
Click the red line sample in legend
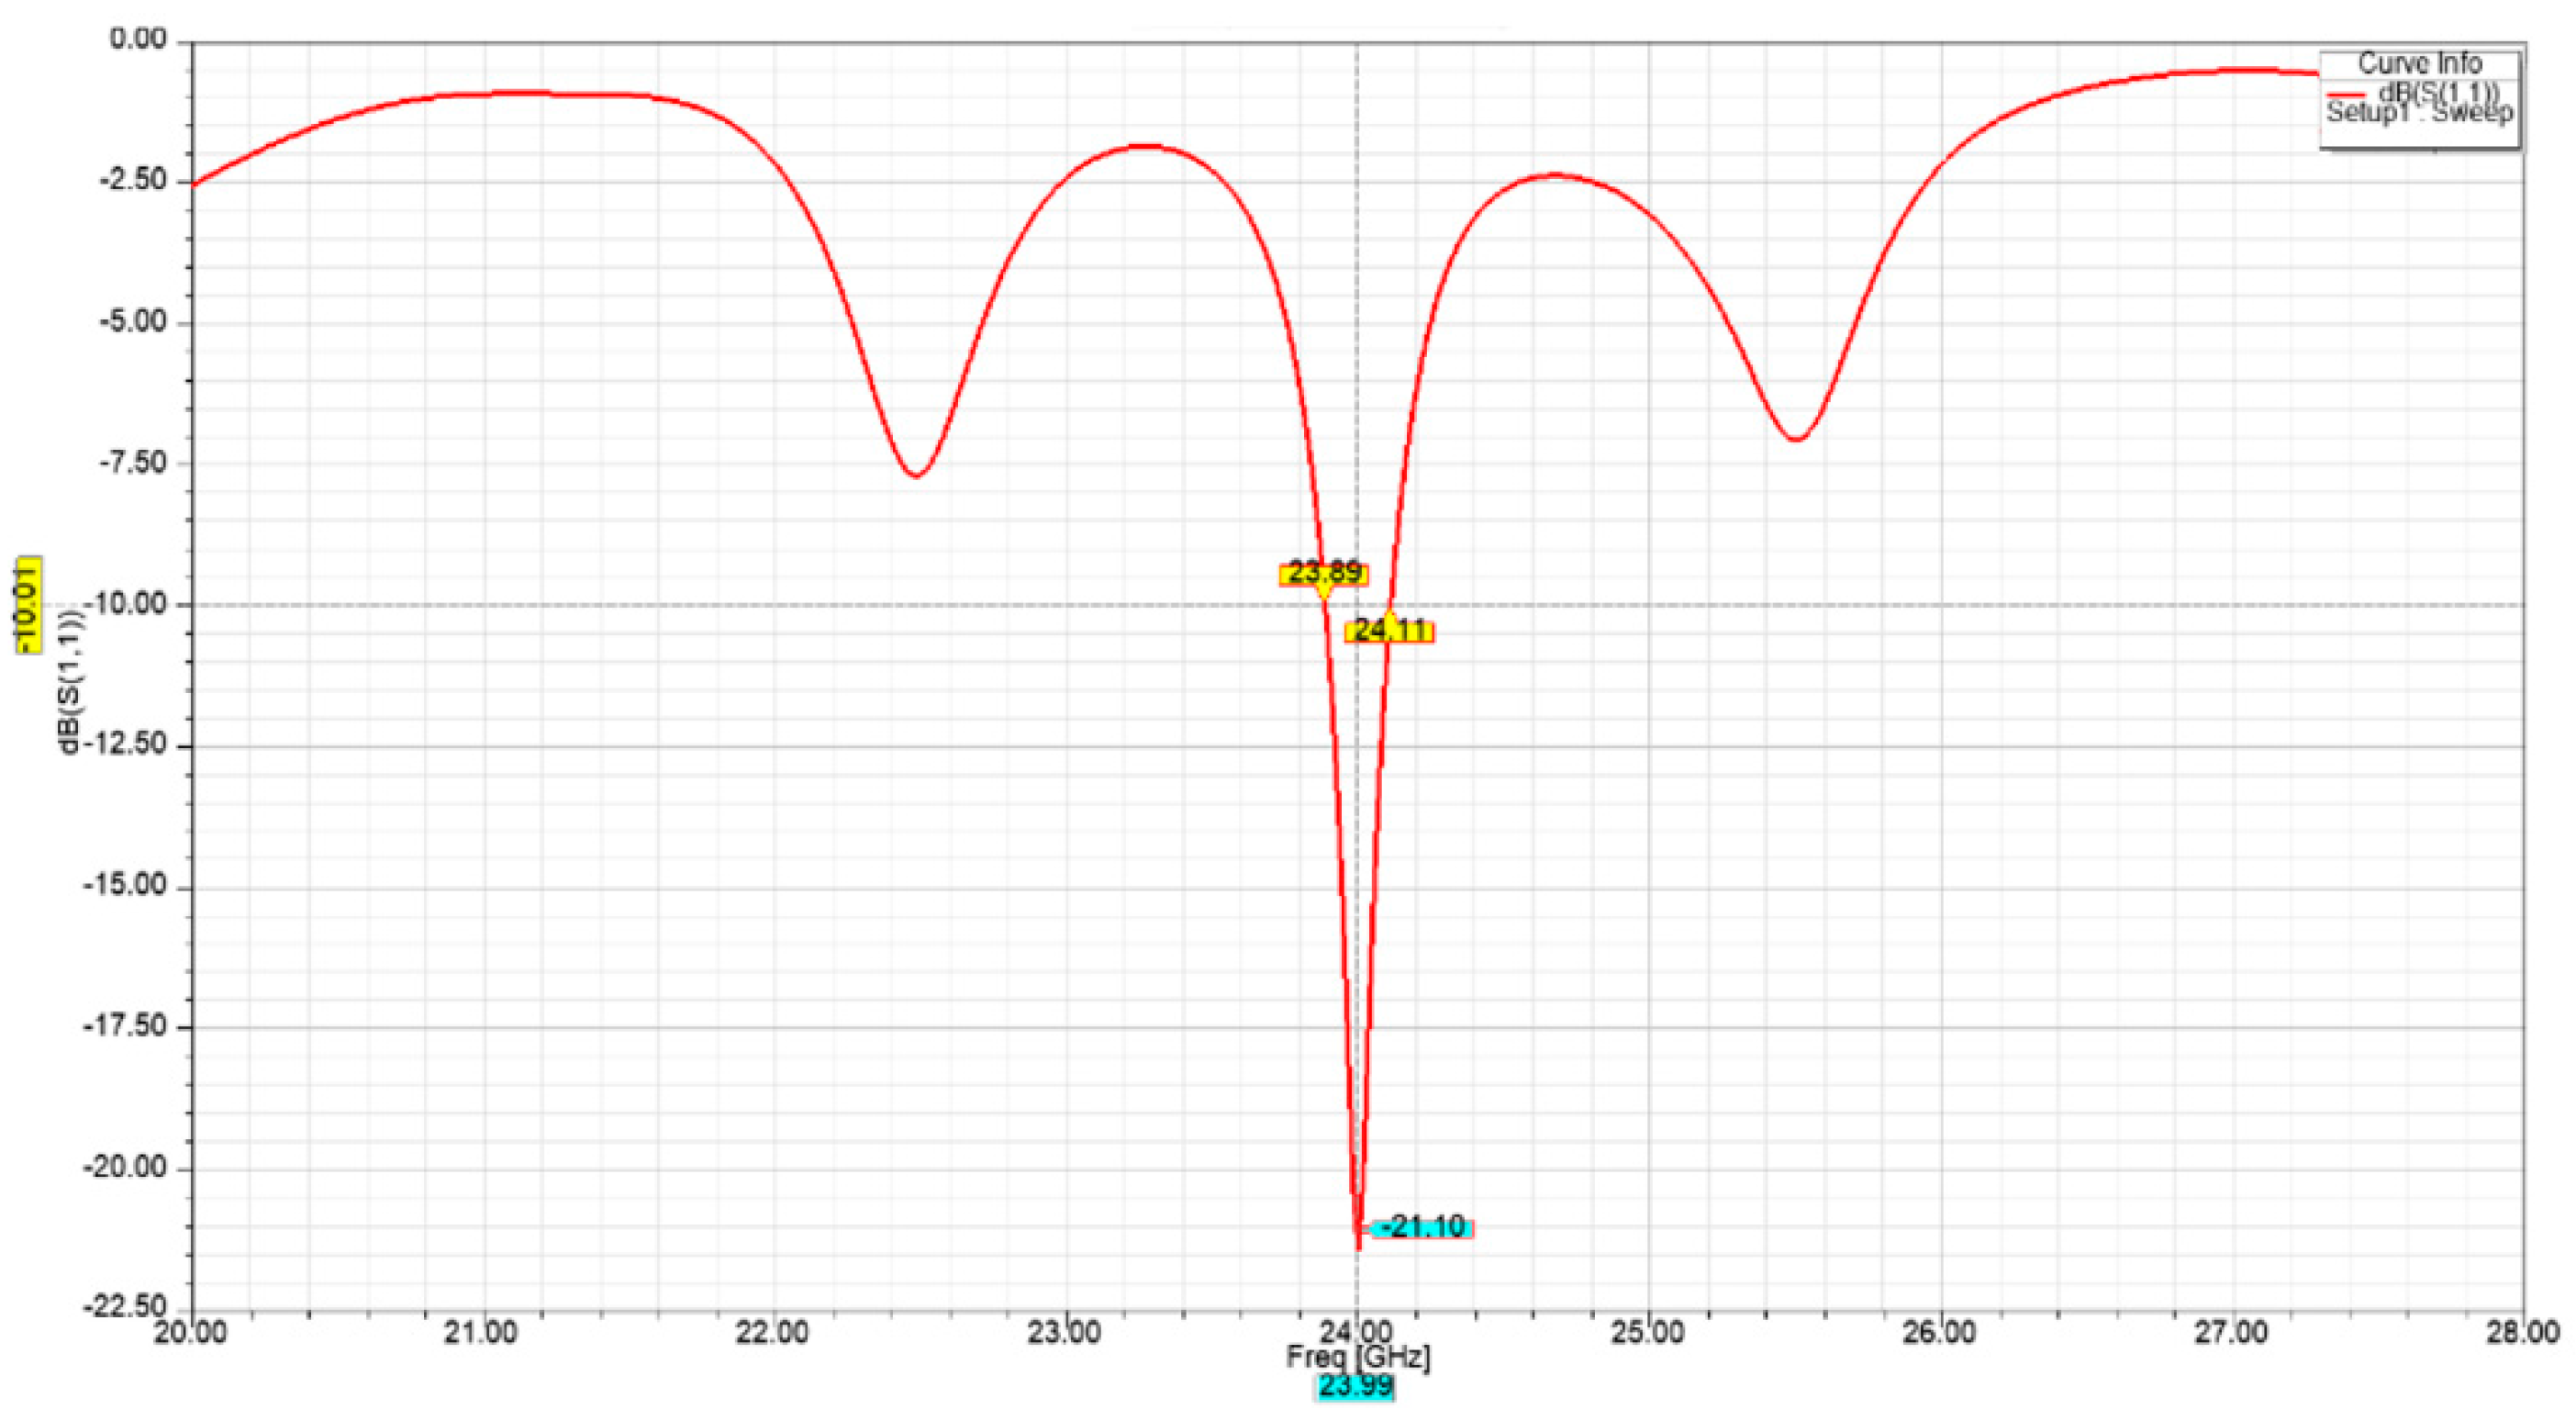pos(2346,93)
